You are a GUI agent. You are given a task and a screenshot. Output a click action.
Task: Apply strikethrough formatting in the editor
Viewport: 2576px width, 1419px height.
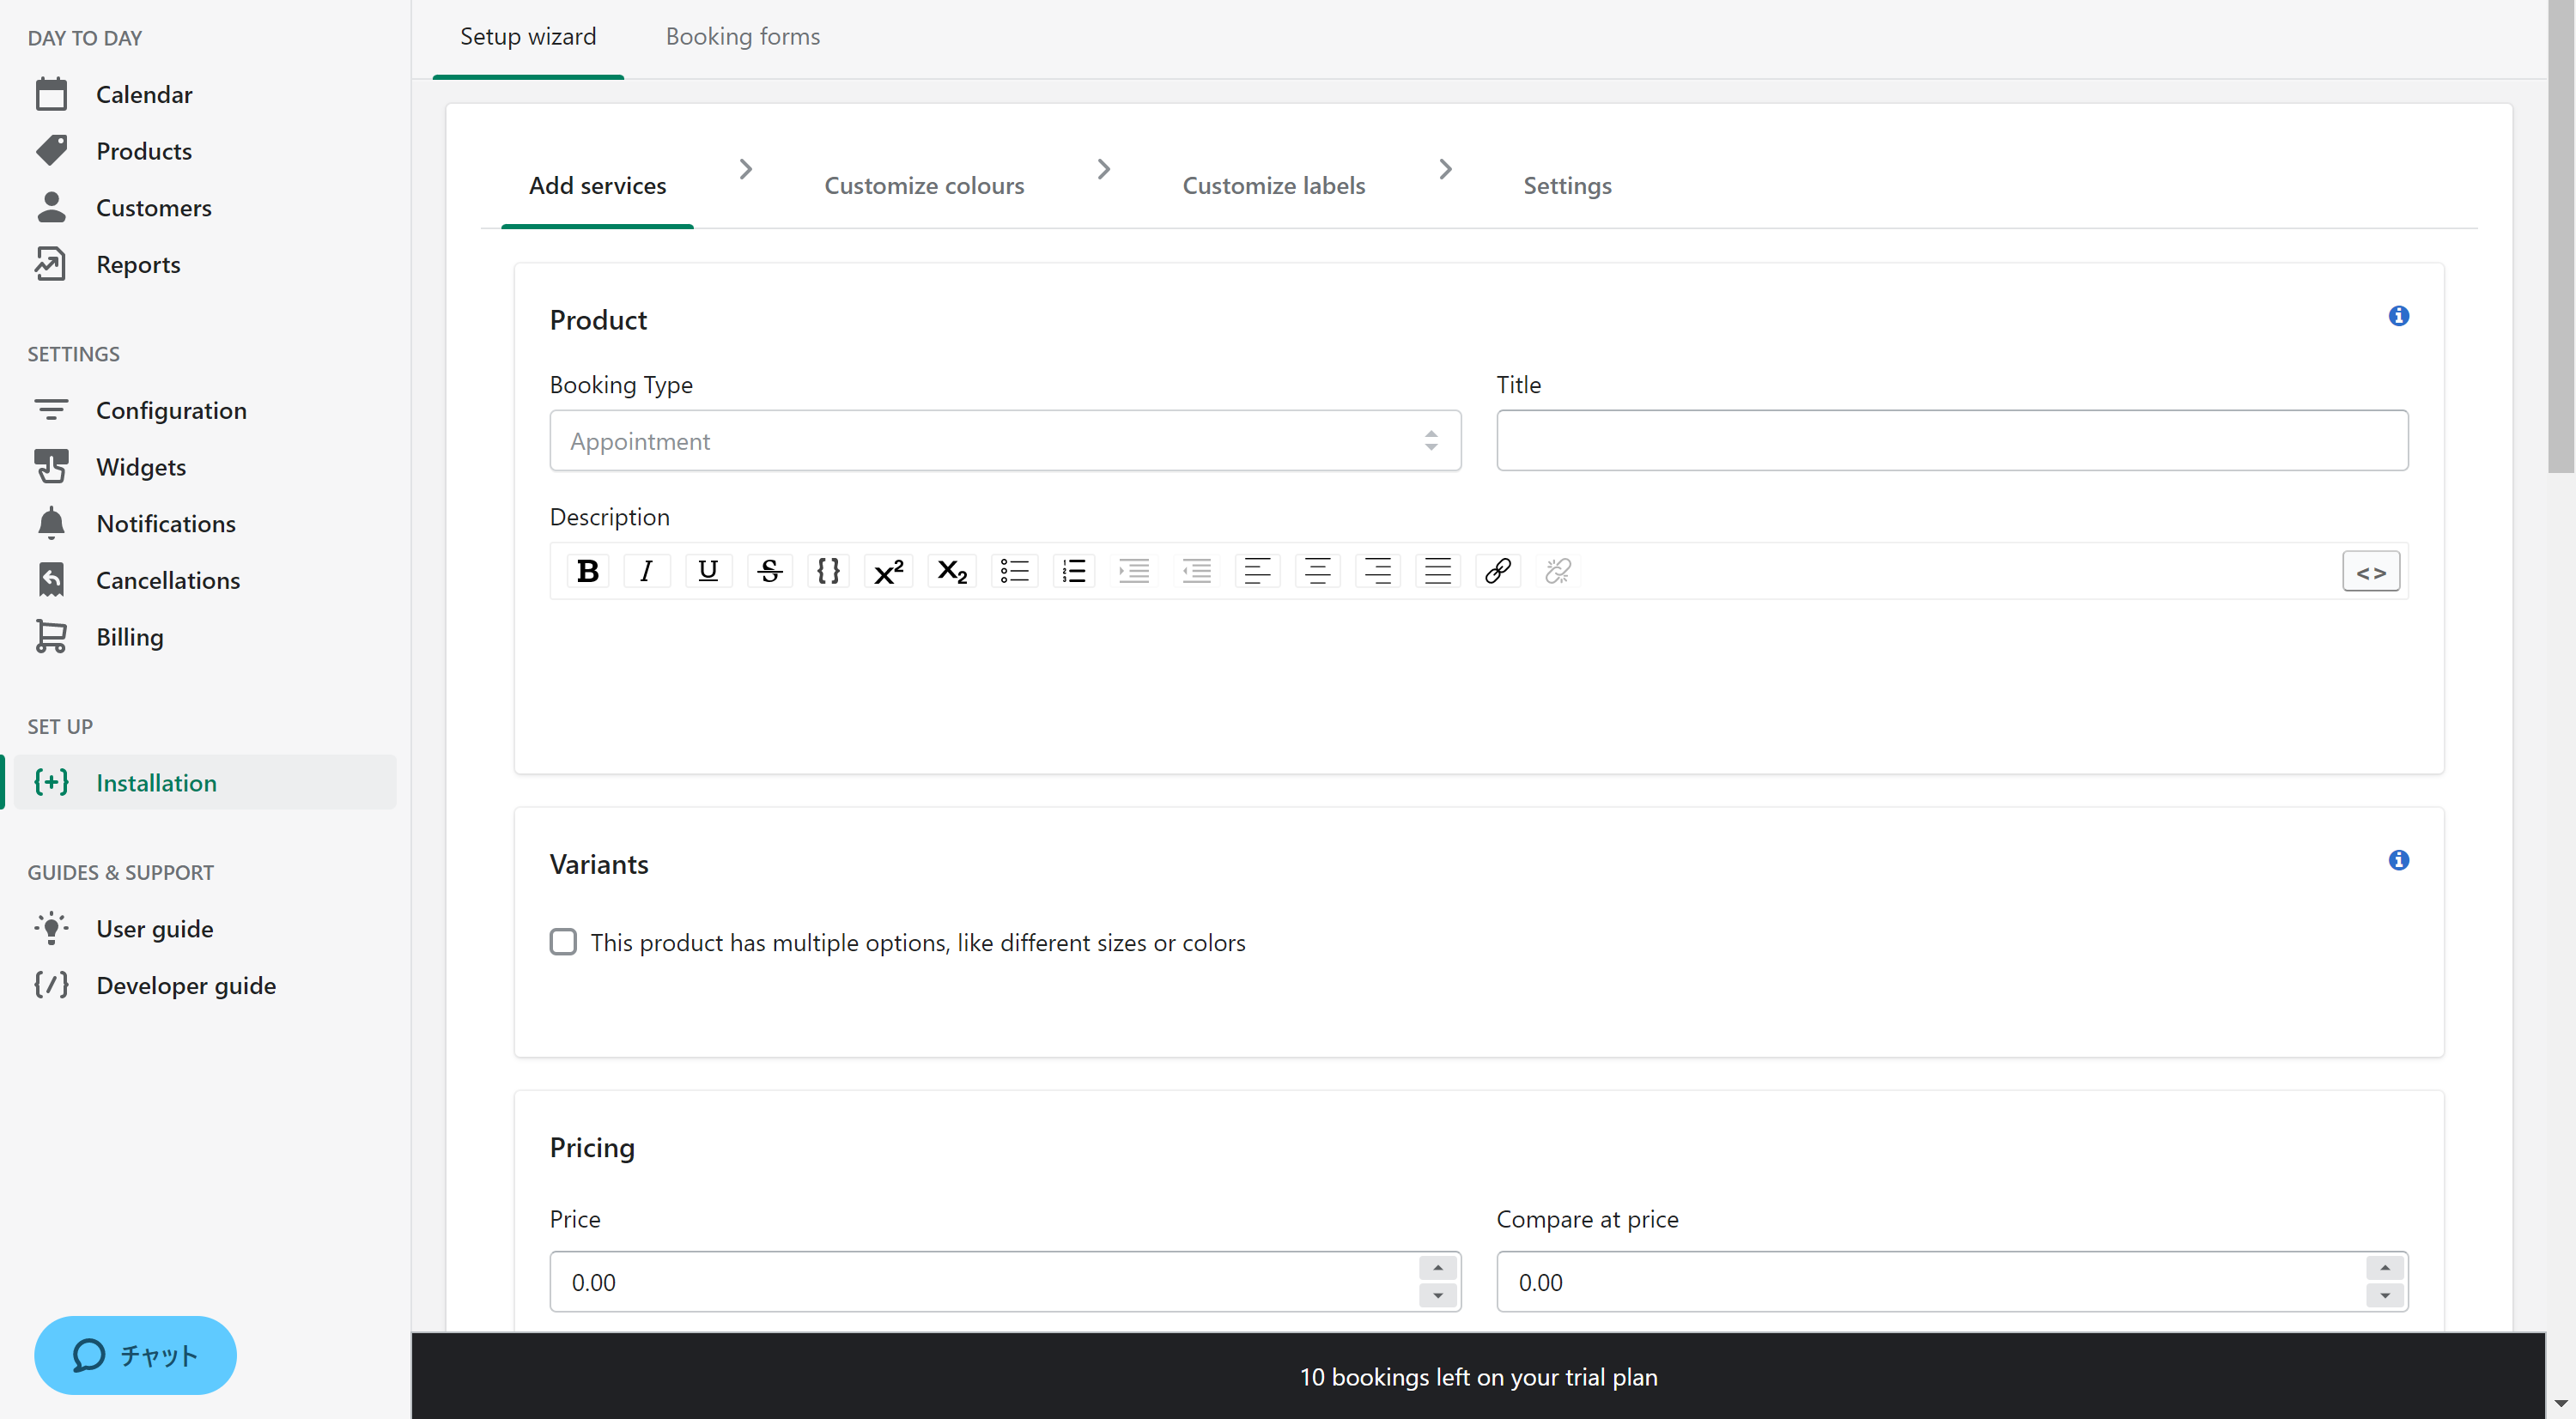[x=769, y=571]
